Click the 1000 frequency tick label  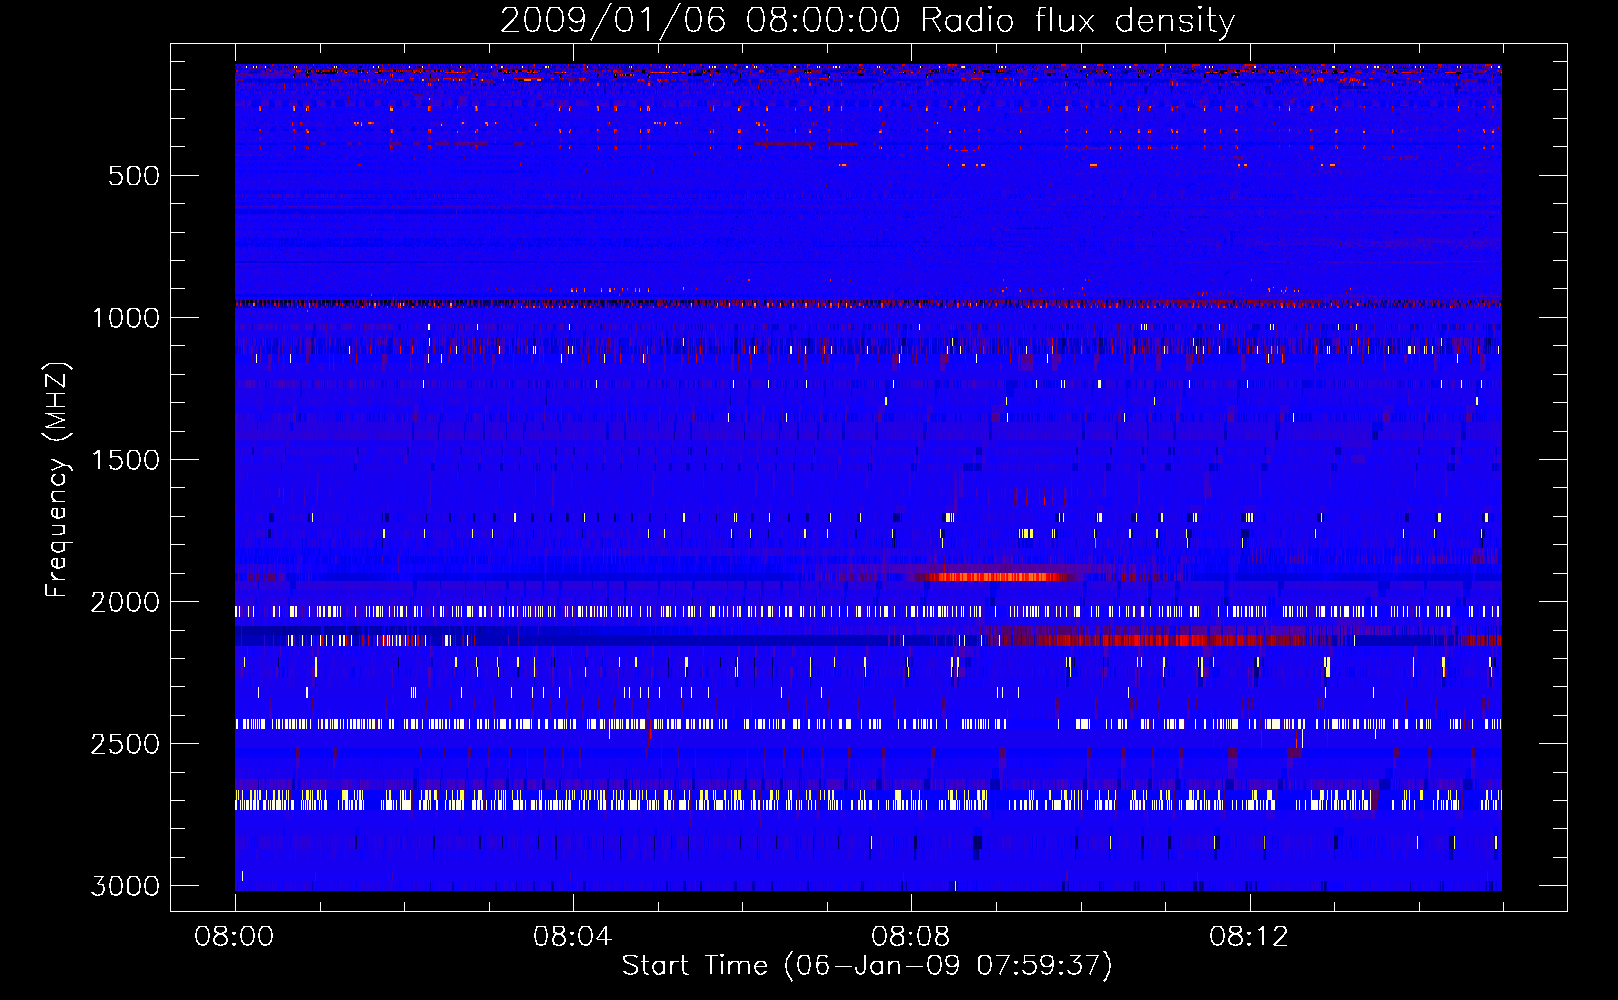125,318
